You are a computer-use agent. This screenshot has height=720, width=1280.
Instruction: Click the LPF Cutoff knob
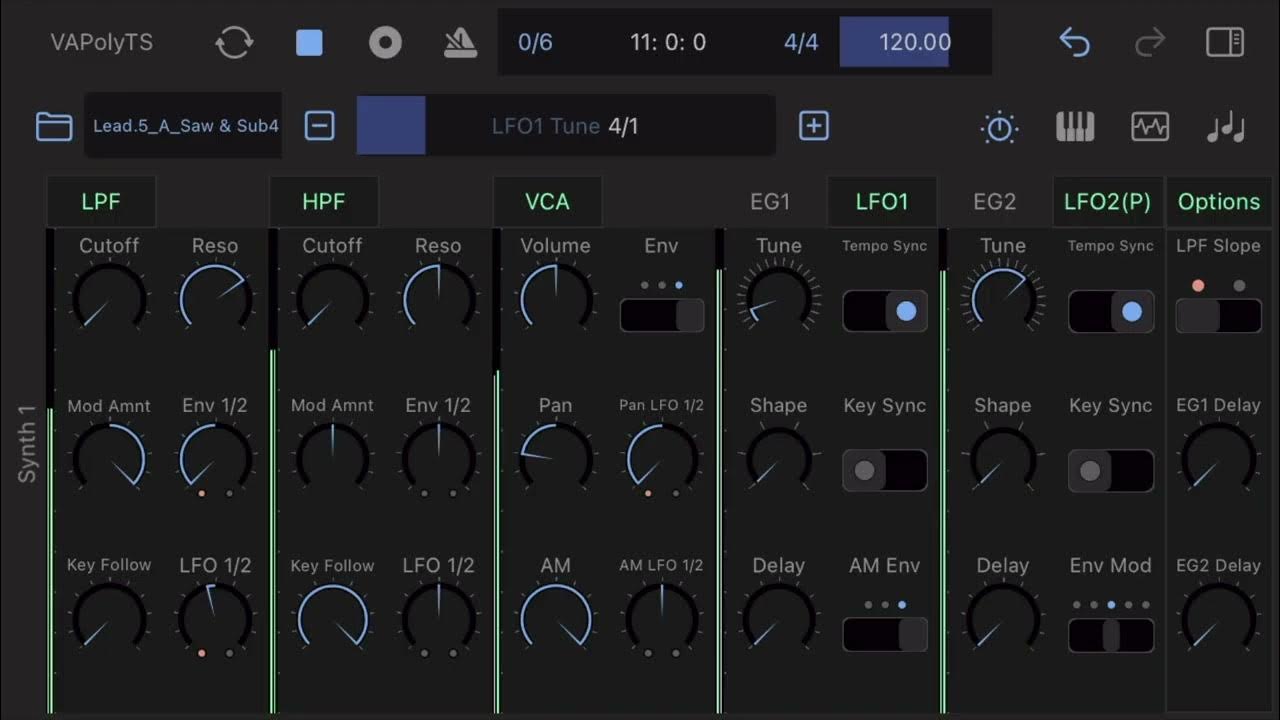pos(109,298)
